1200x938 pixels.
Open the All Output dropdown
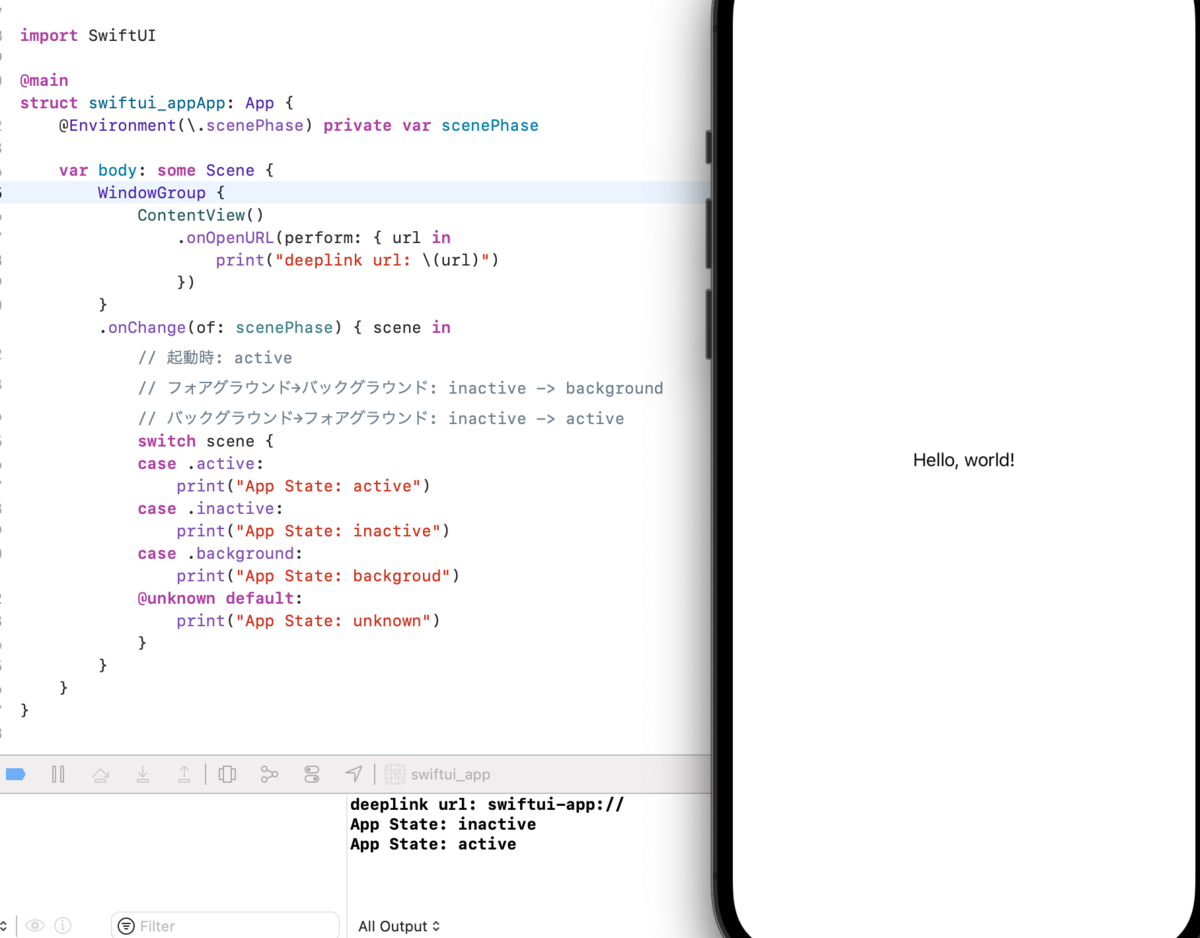[x=399, y=926]
